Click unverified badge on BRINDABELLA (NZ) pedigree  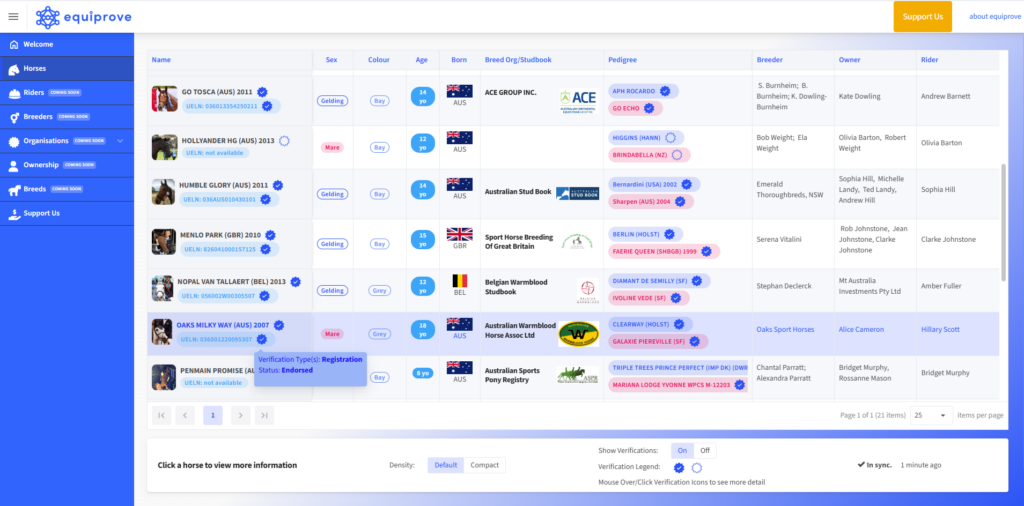coord(677,155)
